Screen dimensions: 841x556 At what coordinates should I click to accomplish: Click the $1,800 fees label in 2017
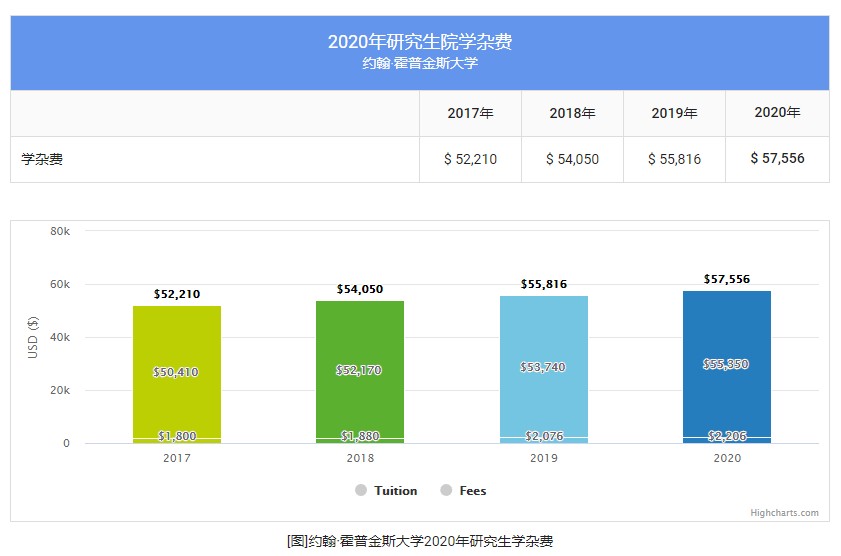pos(177,436)
